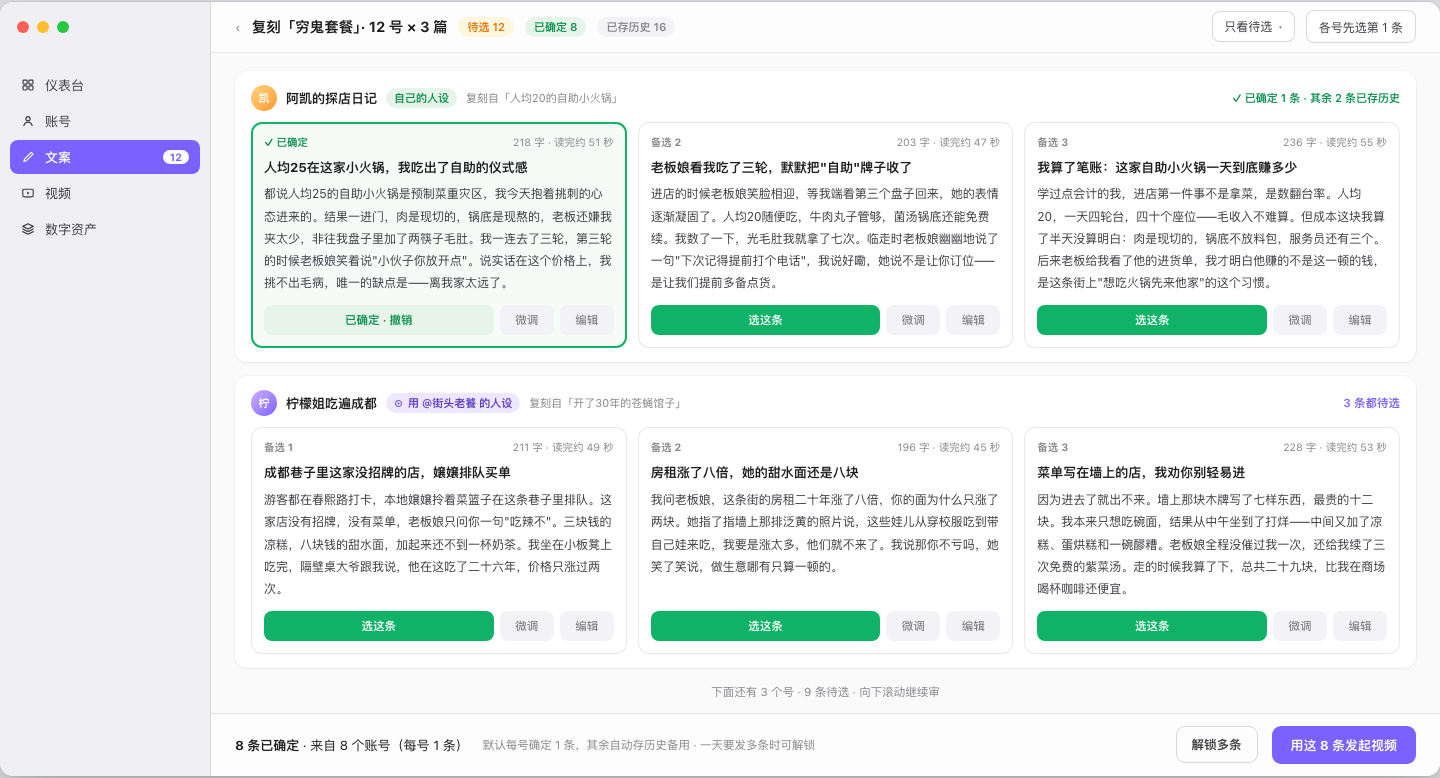
Task: Click 用这 8 条发起视频 button
Action: tap(1344, 745)
